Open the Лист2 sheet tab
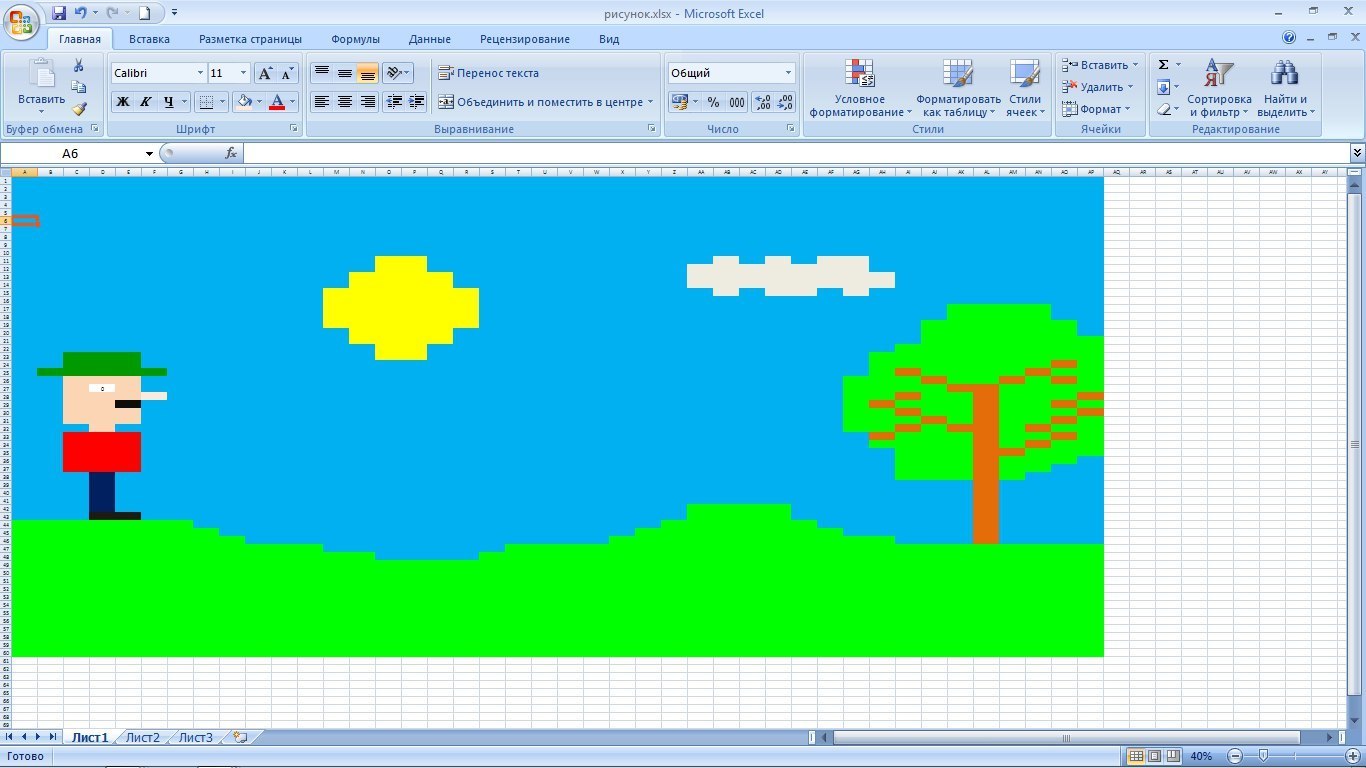 click(142, 737)
